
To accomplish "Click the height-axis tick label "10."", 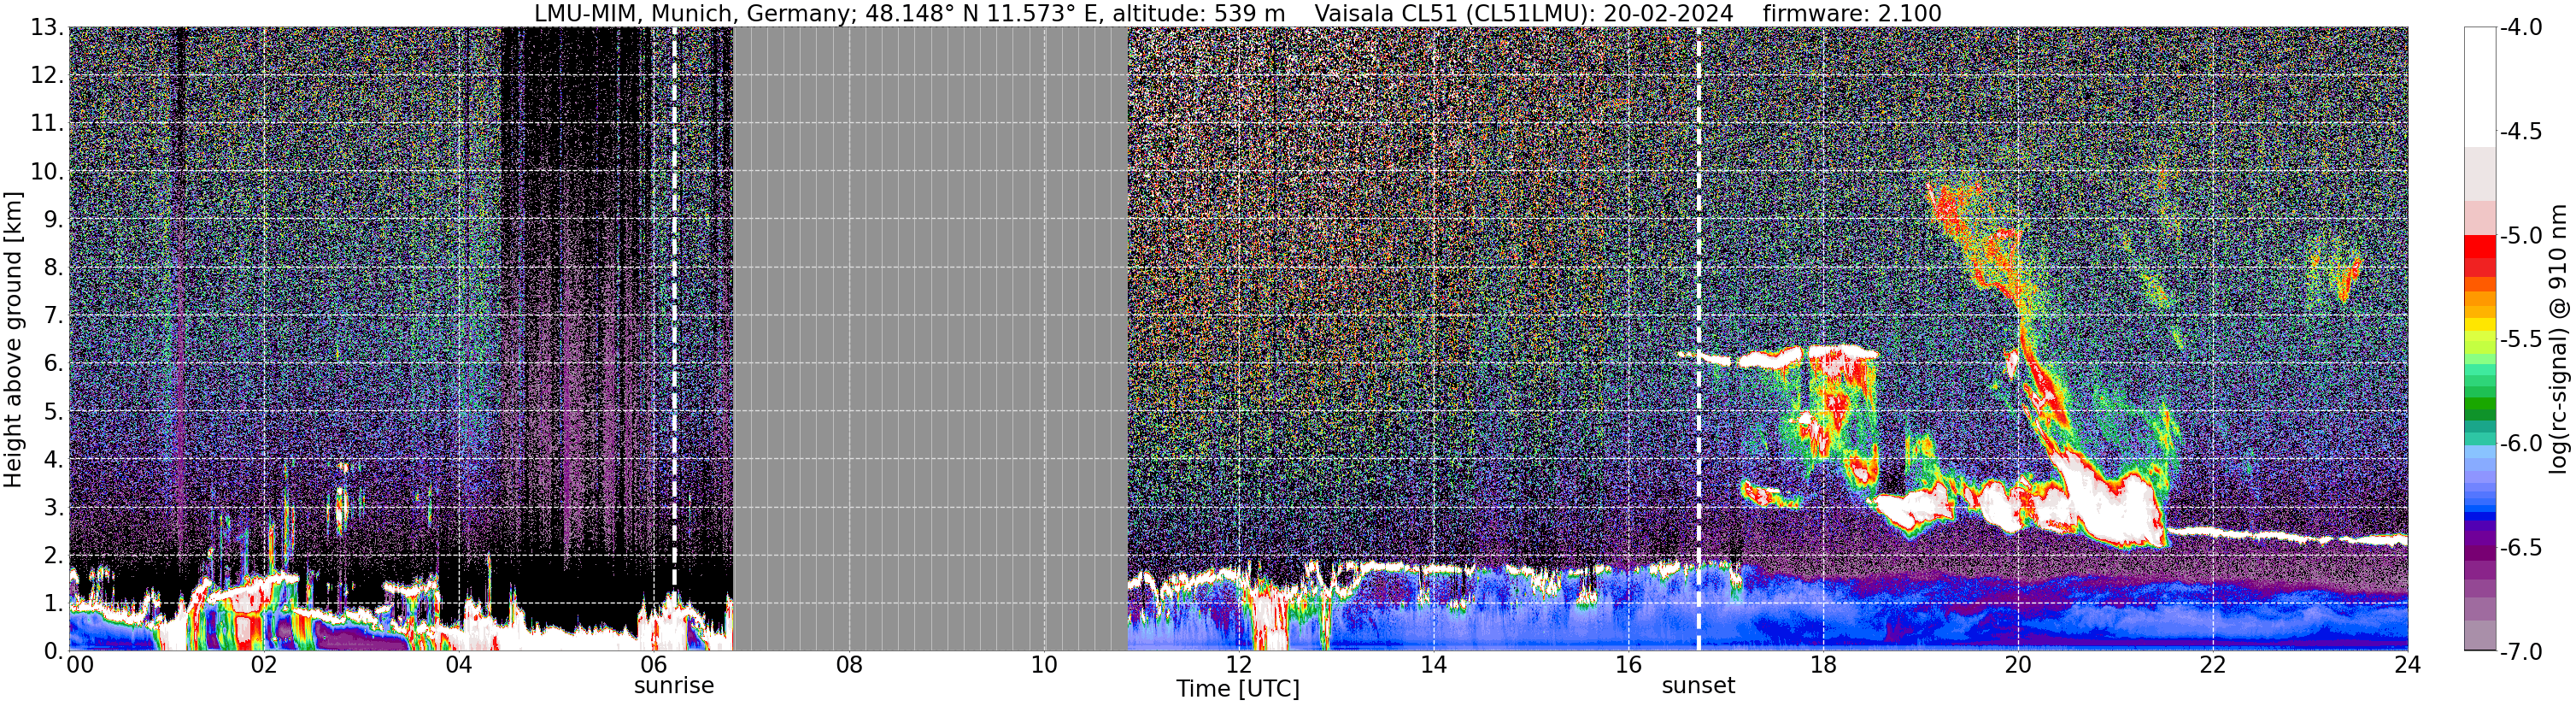I will click(47, 171).
